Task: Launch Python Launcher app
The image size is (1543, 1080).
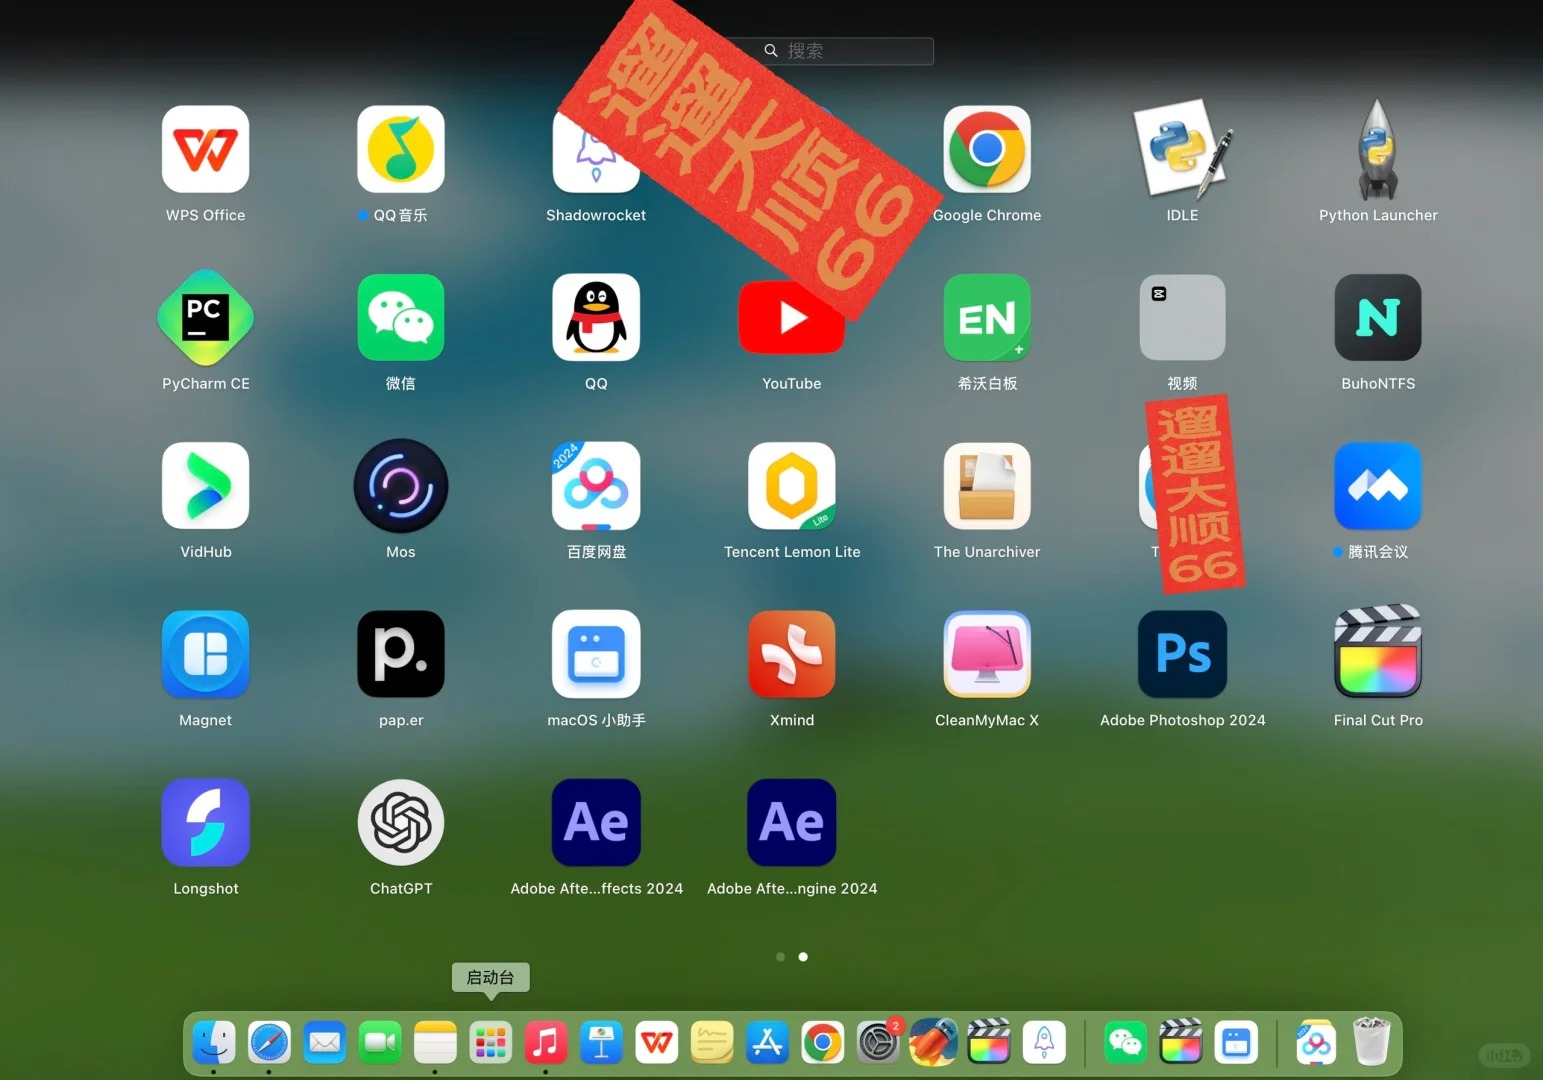Action: (1378, 149)
